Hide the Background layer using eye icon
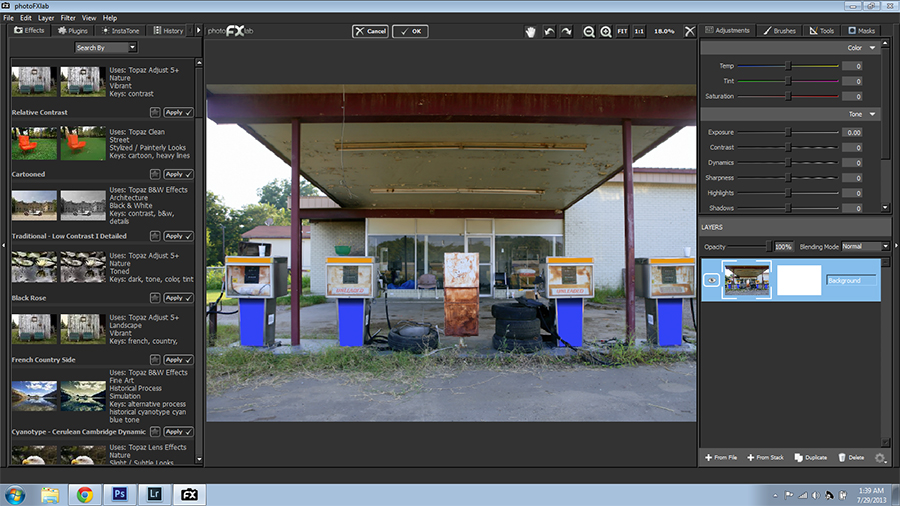900x506 pixels. (712, 280)
